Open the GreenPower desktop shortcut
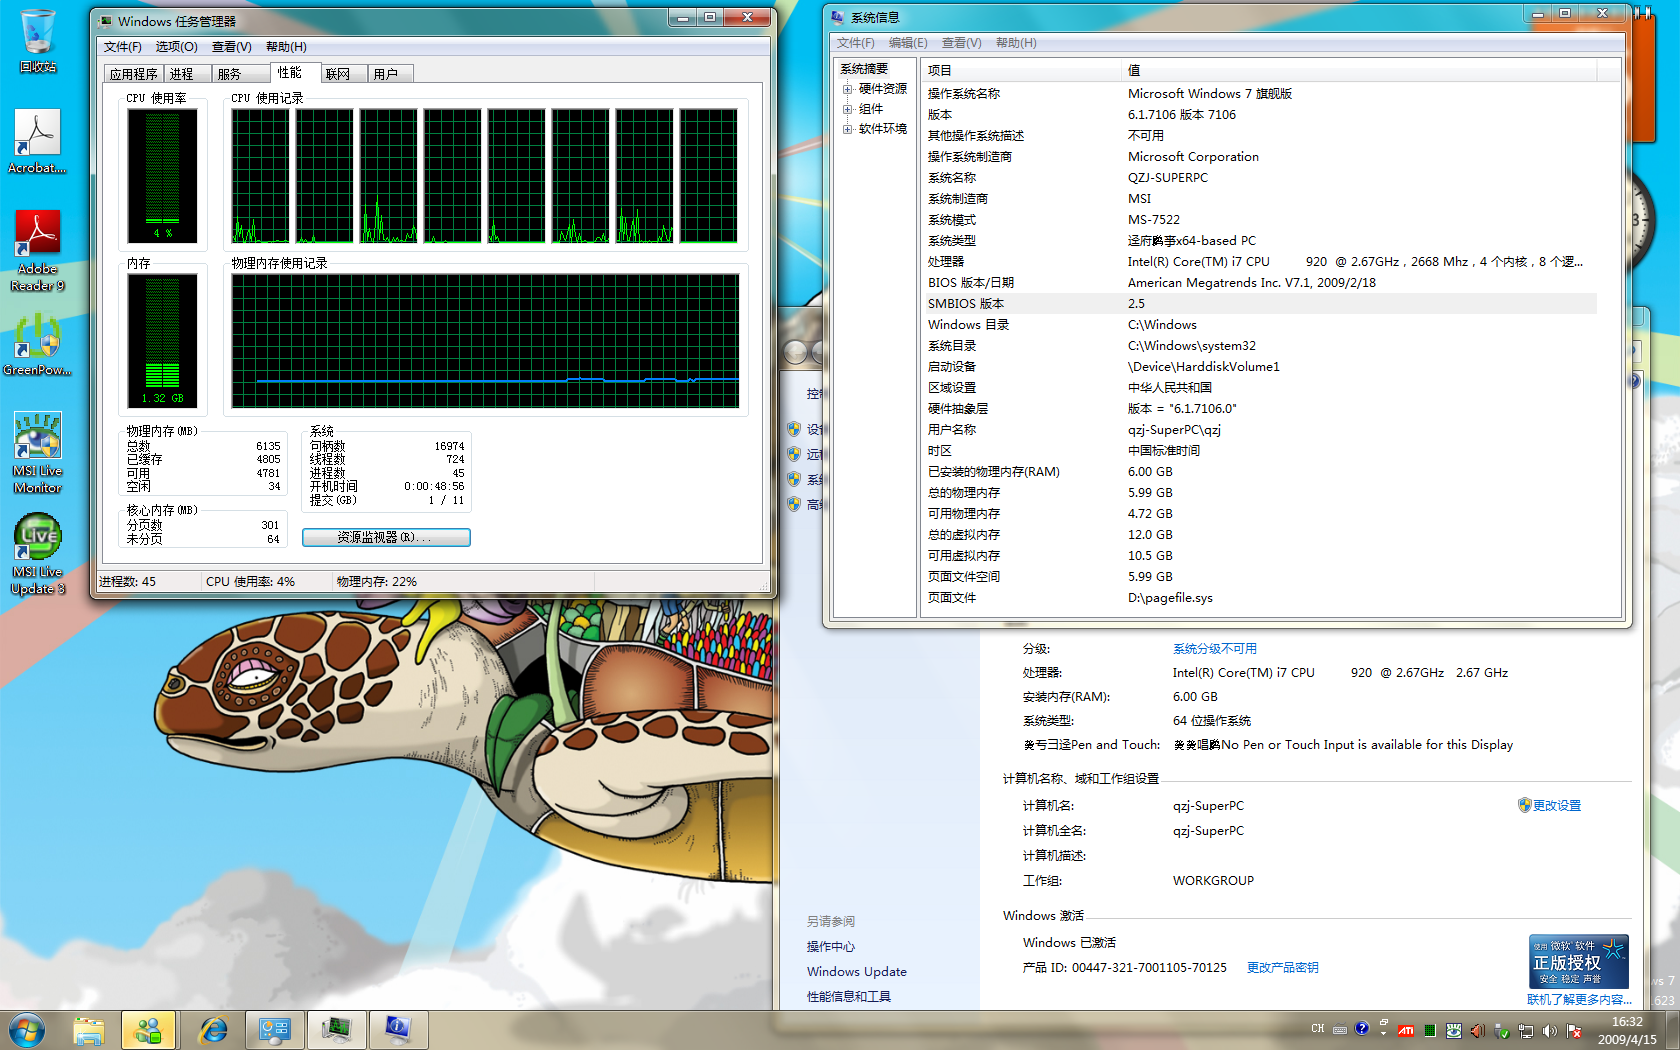This screenshot has height=1050, width=1680. 38,345
